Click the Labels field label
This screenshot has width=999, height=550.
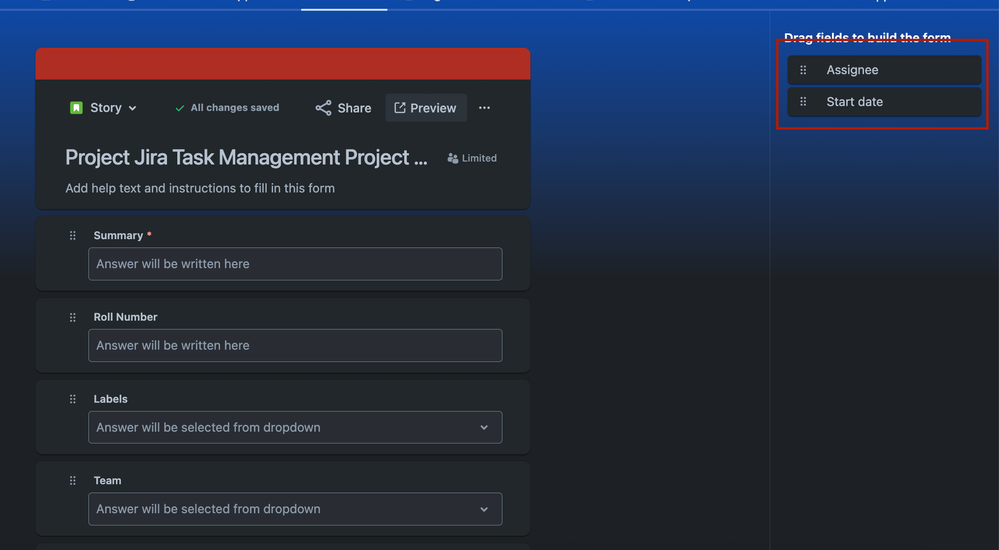click(110, 399)
